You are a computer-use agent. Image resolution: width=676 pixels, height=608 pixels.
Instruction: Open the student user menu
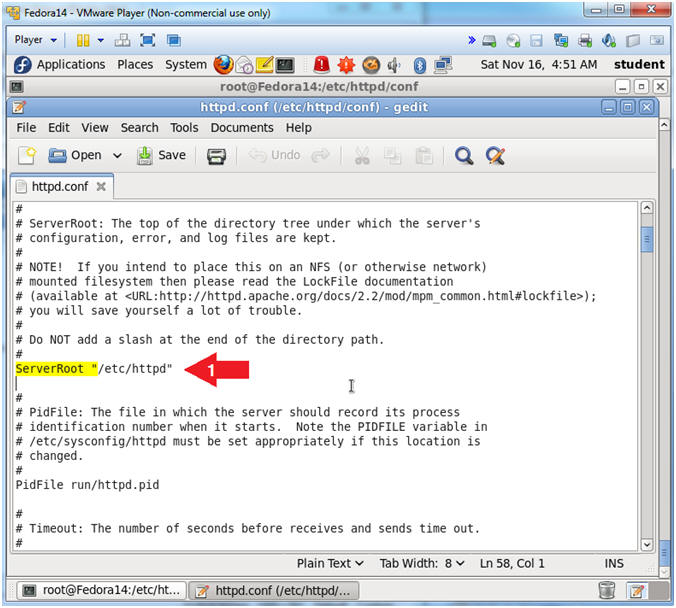639,65
